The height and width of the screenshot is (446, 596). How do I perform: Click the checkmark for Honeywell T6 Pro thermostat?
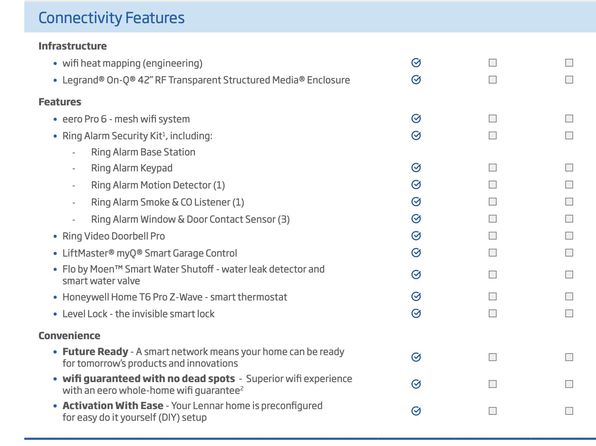(416, 296)
